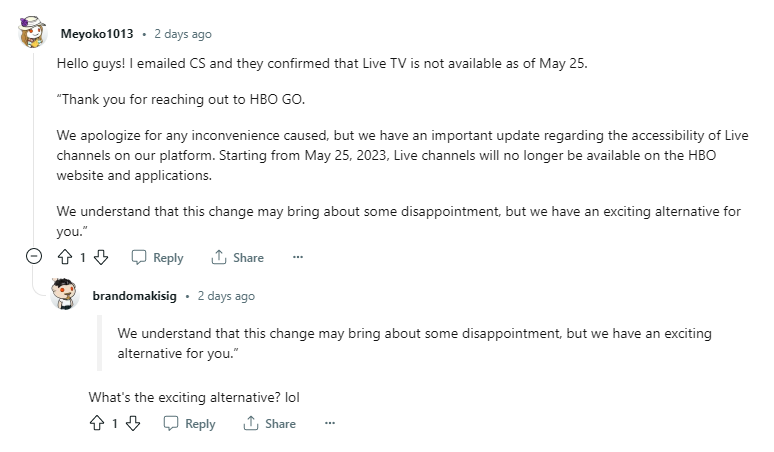Upvote Meyoko1013's comment
Screen dimensions: 774x452
66,257
